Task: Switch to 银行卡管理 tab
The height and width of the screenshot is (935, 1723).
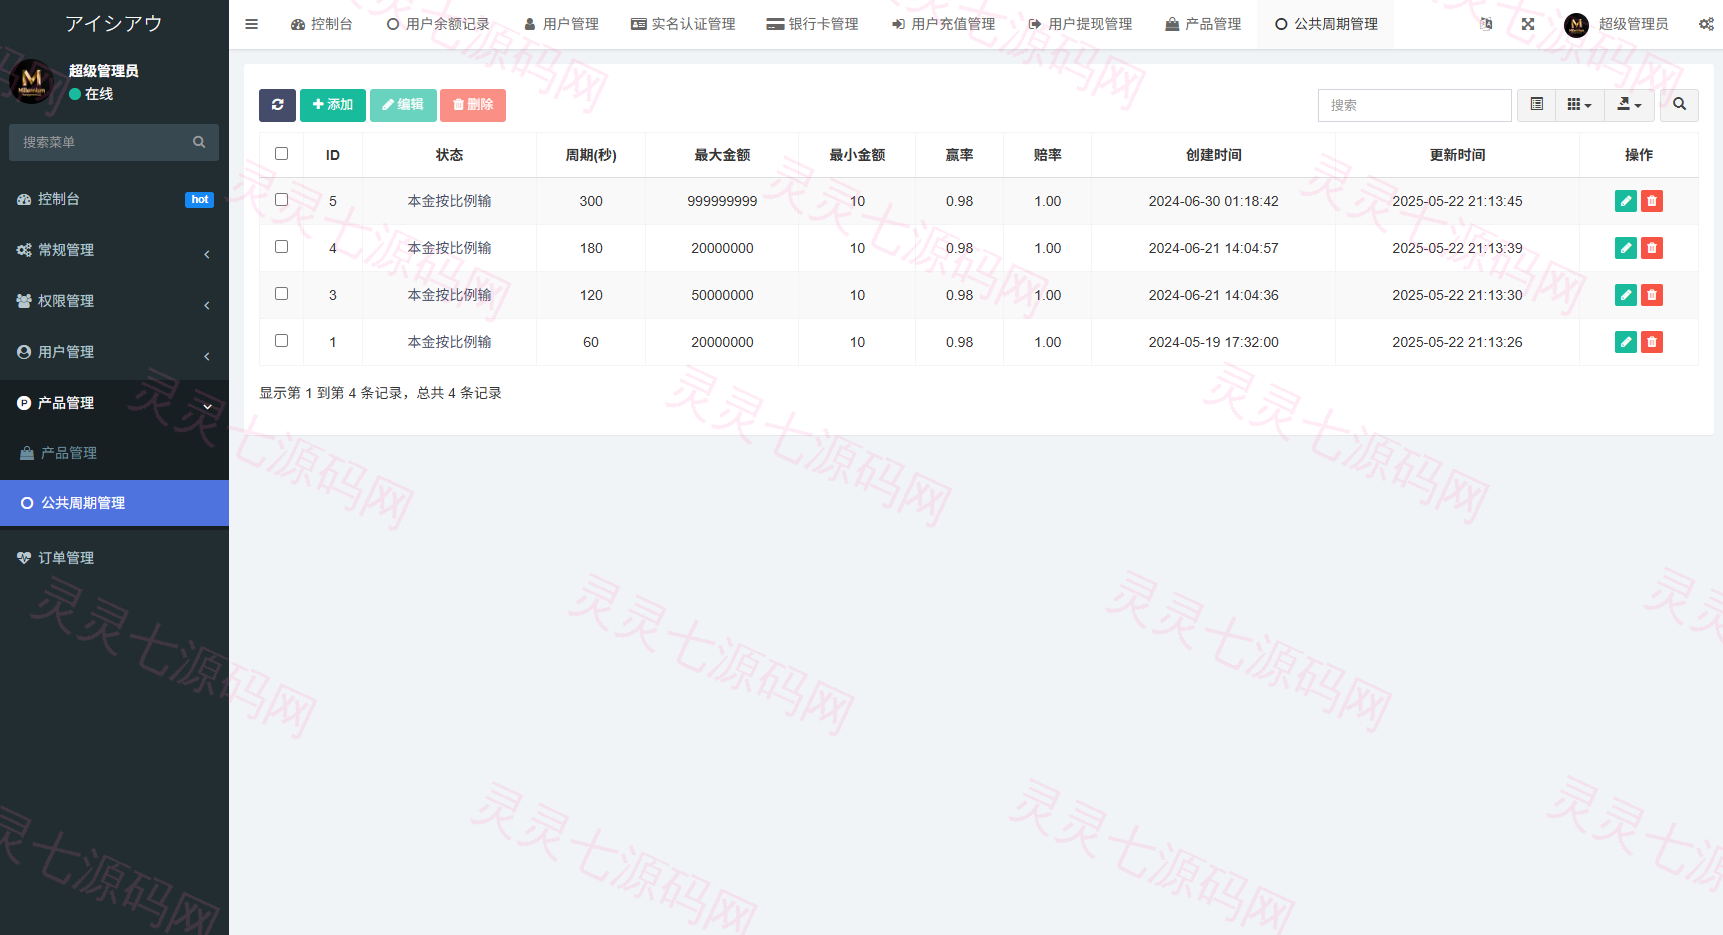Action: (812, 24)
